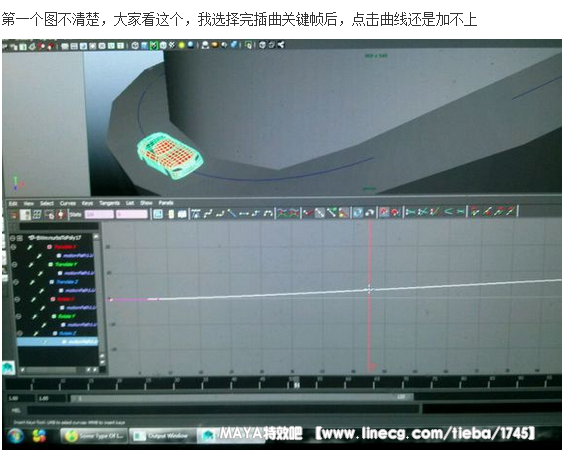Select the Region Keys tool icon

click(49, 215)
